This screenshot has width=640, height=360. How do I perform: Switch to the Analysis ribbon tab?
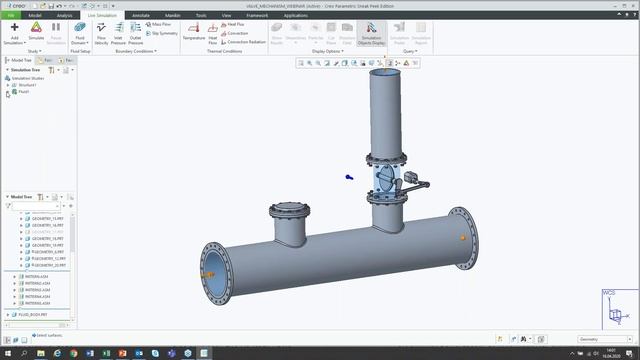(64, 16)
